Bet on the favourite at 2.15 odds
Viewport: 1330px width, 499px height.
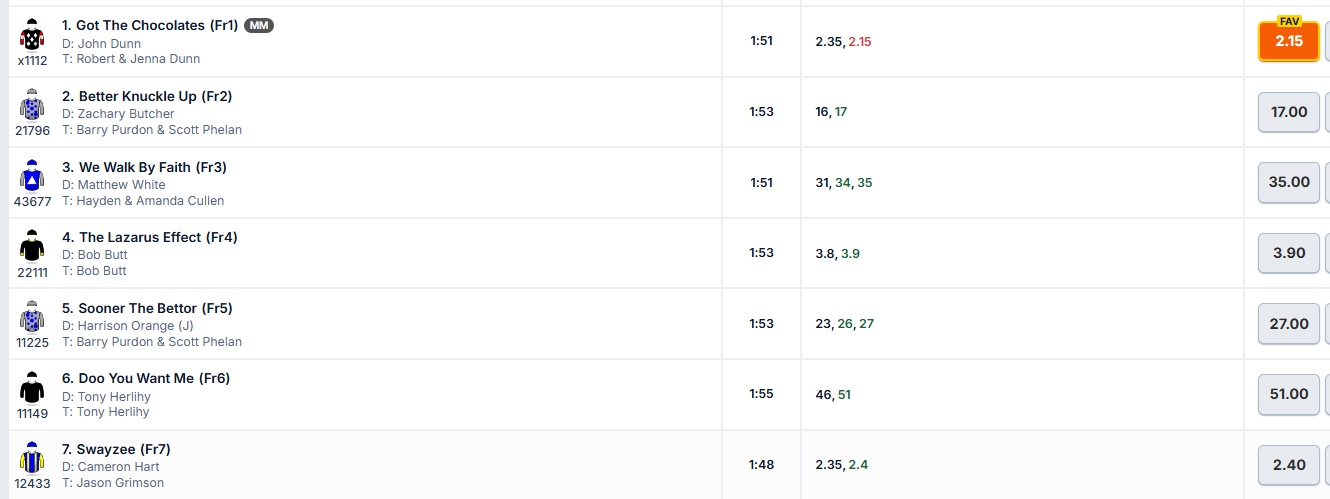(1288, 41)
